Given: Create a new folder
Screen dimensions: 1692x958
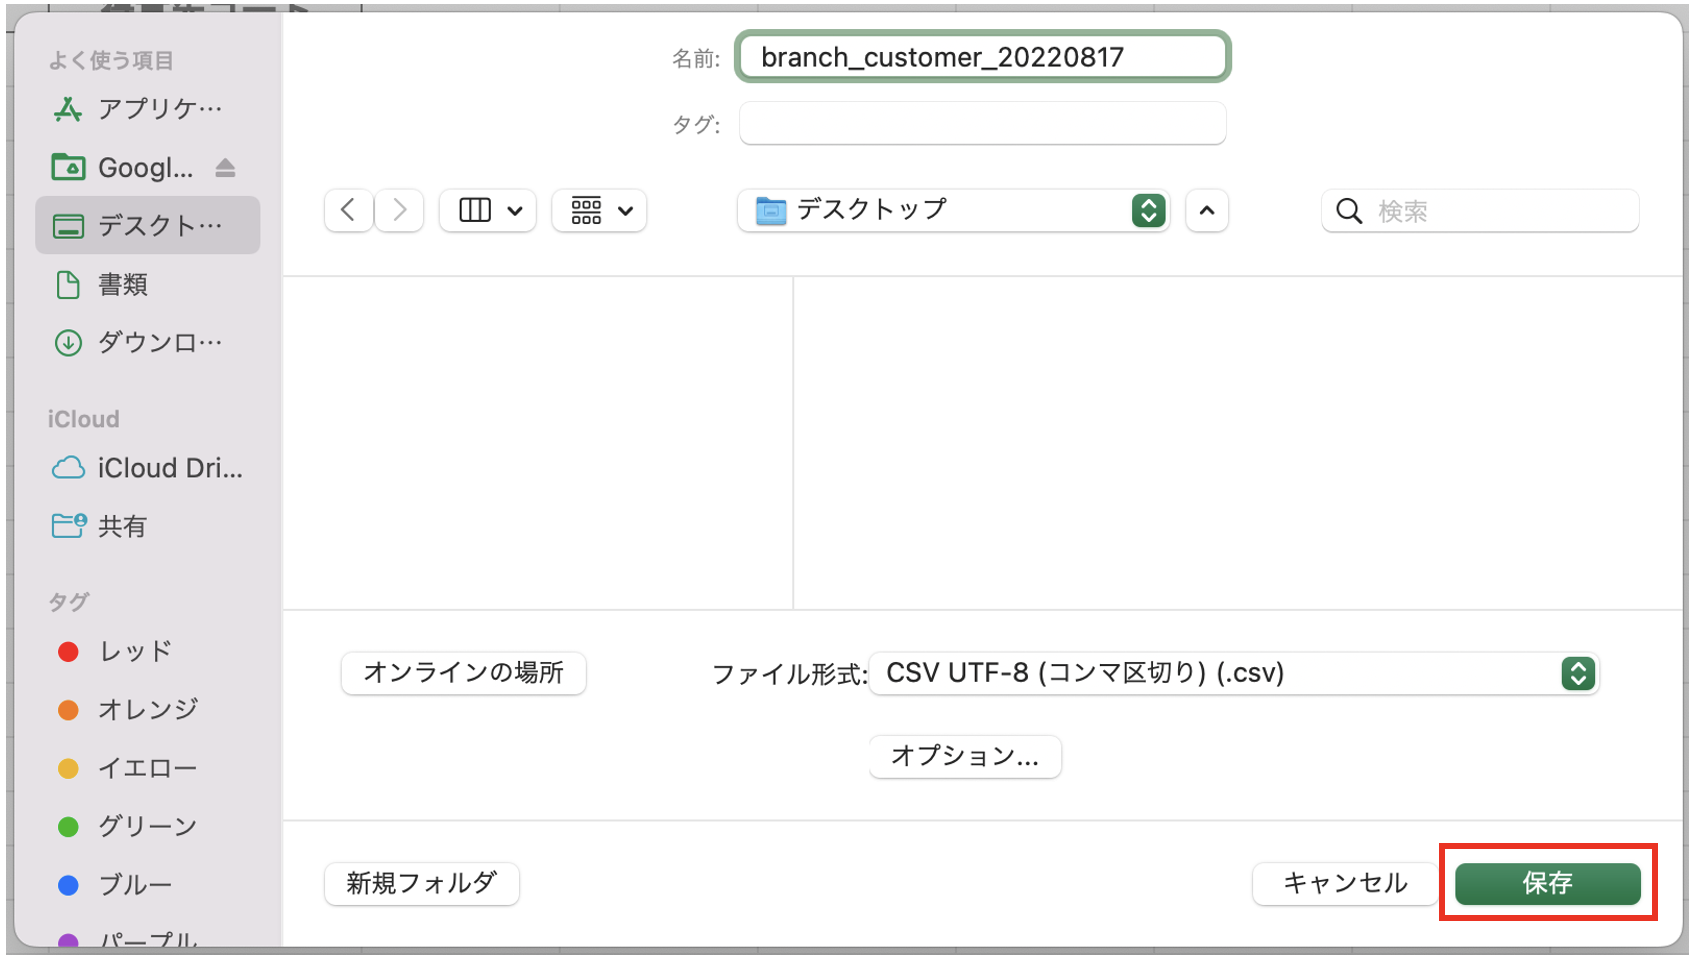Looking at the screenshot, I should (421, 883).
